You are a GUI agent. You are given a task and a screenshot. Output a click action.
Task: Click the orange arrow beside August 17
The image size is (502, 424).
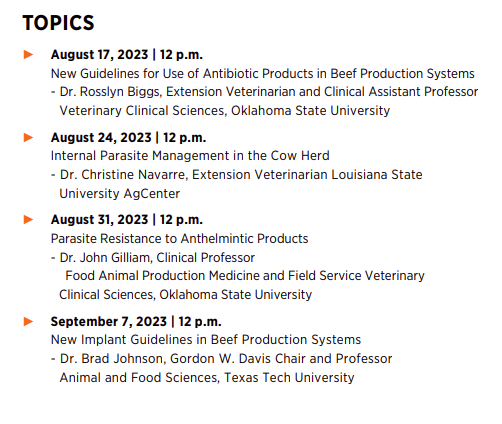[28, 54]
